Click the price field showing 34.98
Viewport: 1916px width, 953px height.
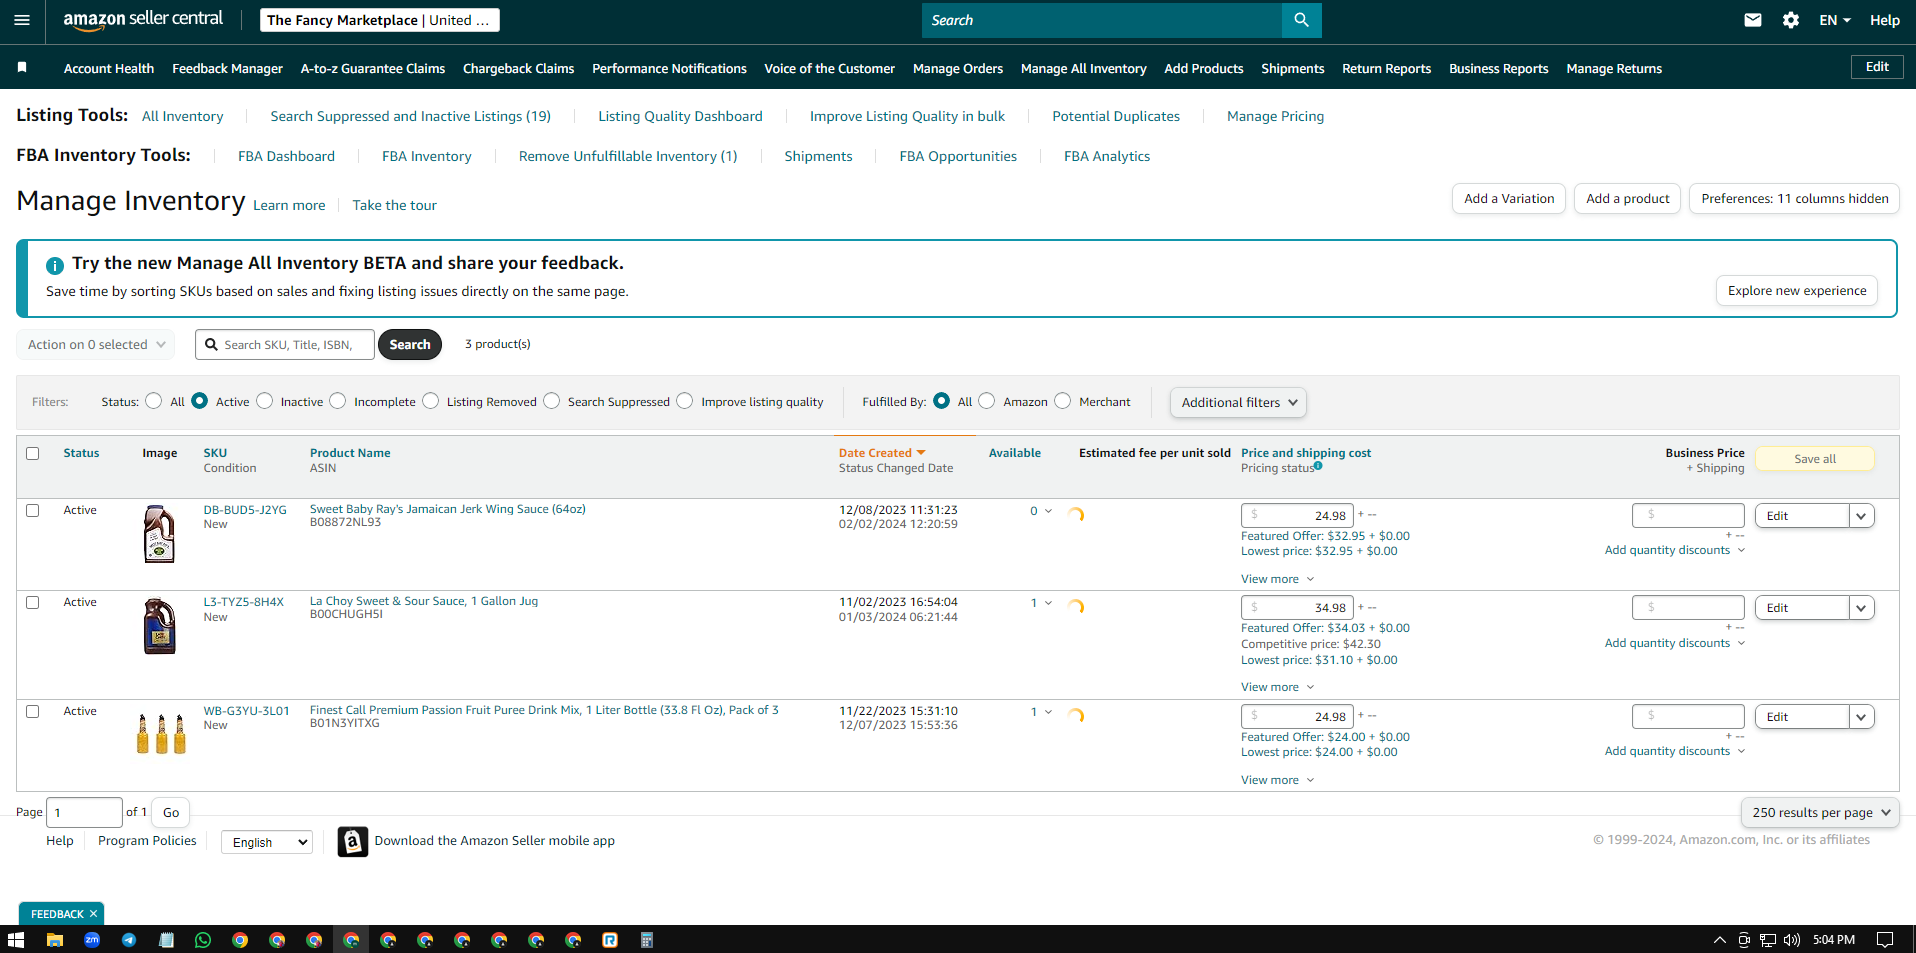click(x=1297, y=608)
